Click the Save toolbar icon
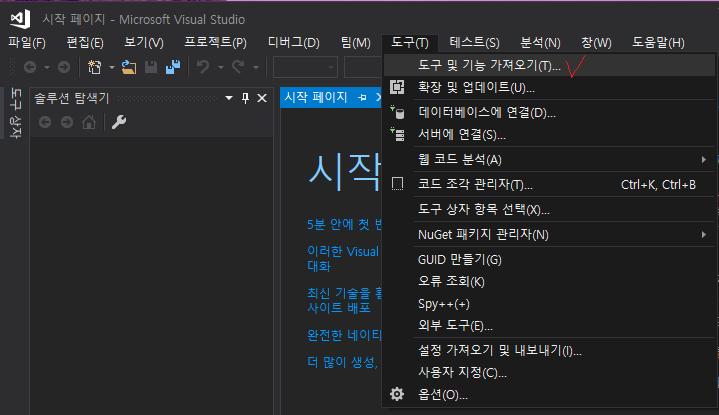The width and height of the screenshot is (719, 415). pyautogui.click(x=151, y=67)
